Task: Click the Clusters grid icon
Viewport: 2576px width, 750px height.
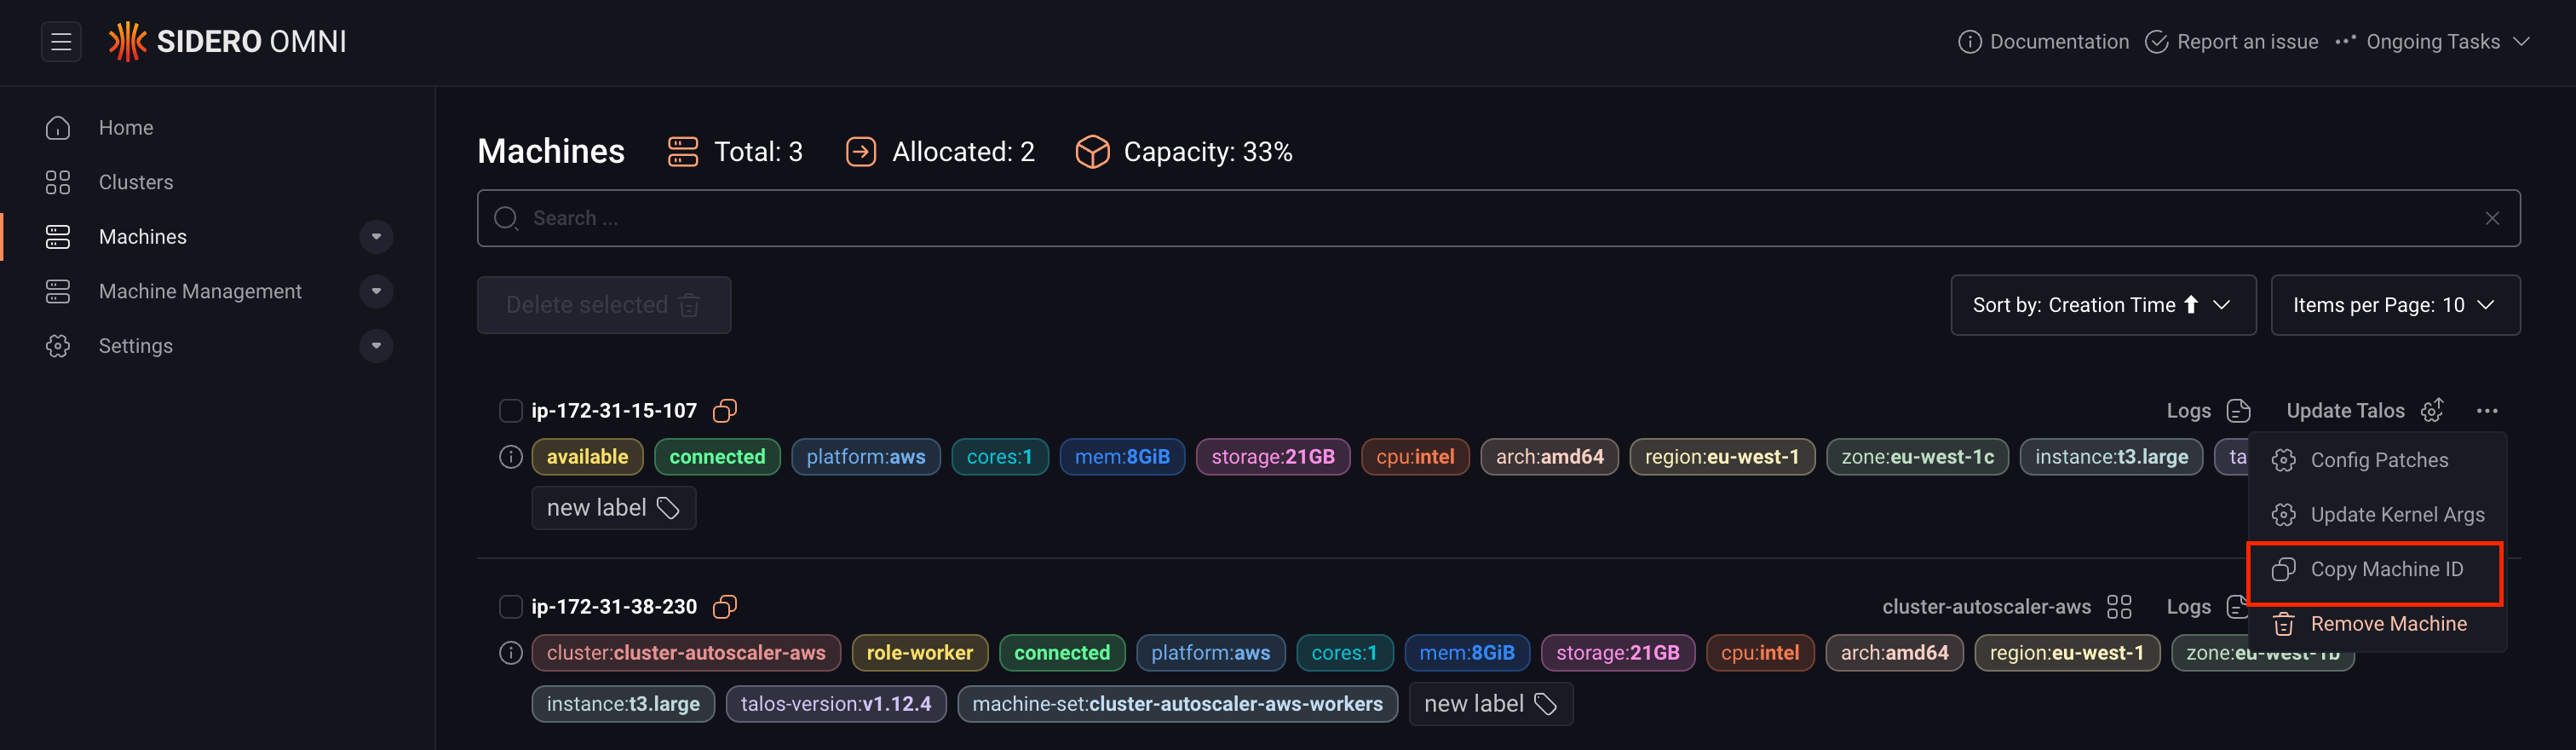Action: 58,182
